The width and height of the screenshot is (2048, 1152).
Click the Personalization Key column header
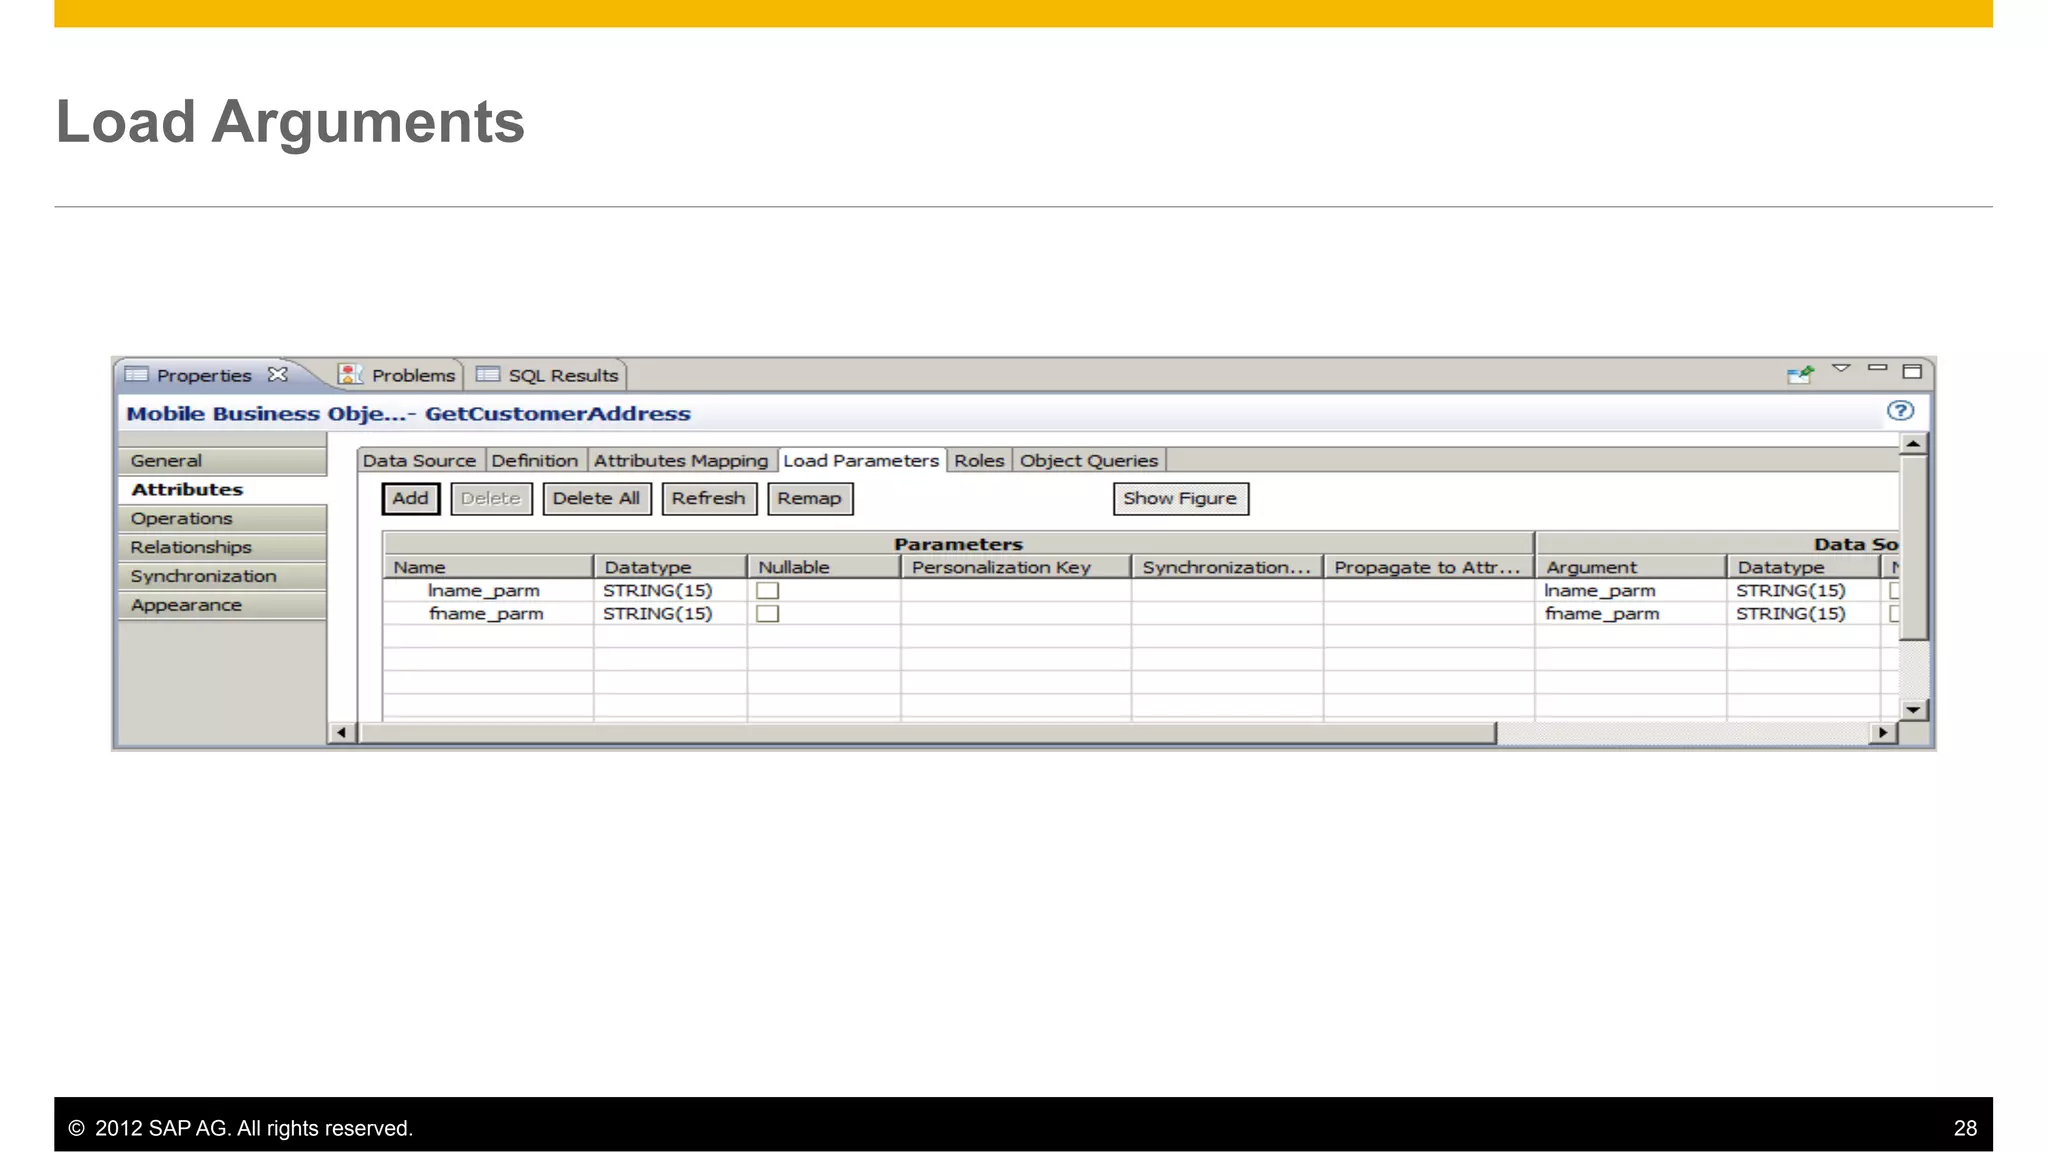[x=1016, y=567]
